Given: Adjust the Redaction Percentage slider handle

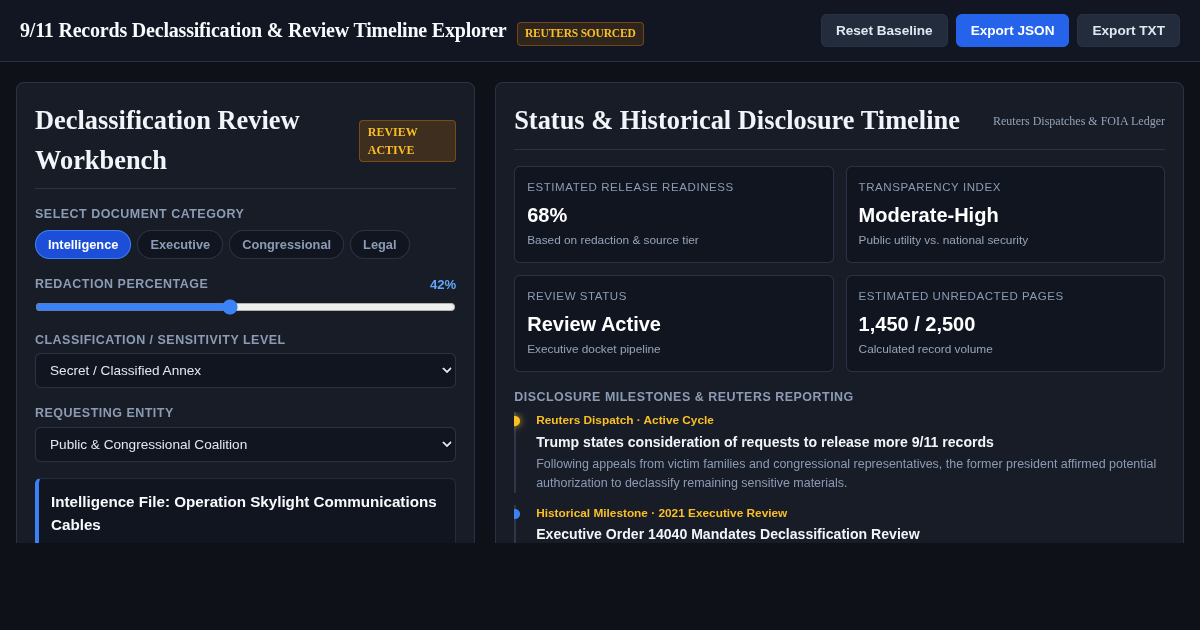Looking at the screenshot, I should coord(230,307).
